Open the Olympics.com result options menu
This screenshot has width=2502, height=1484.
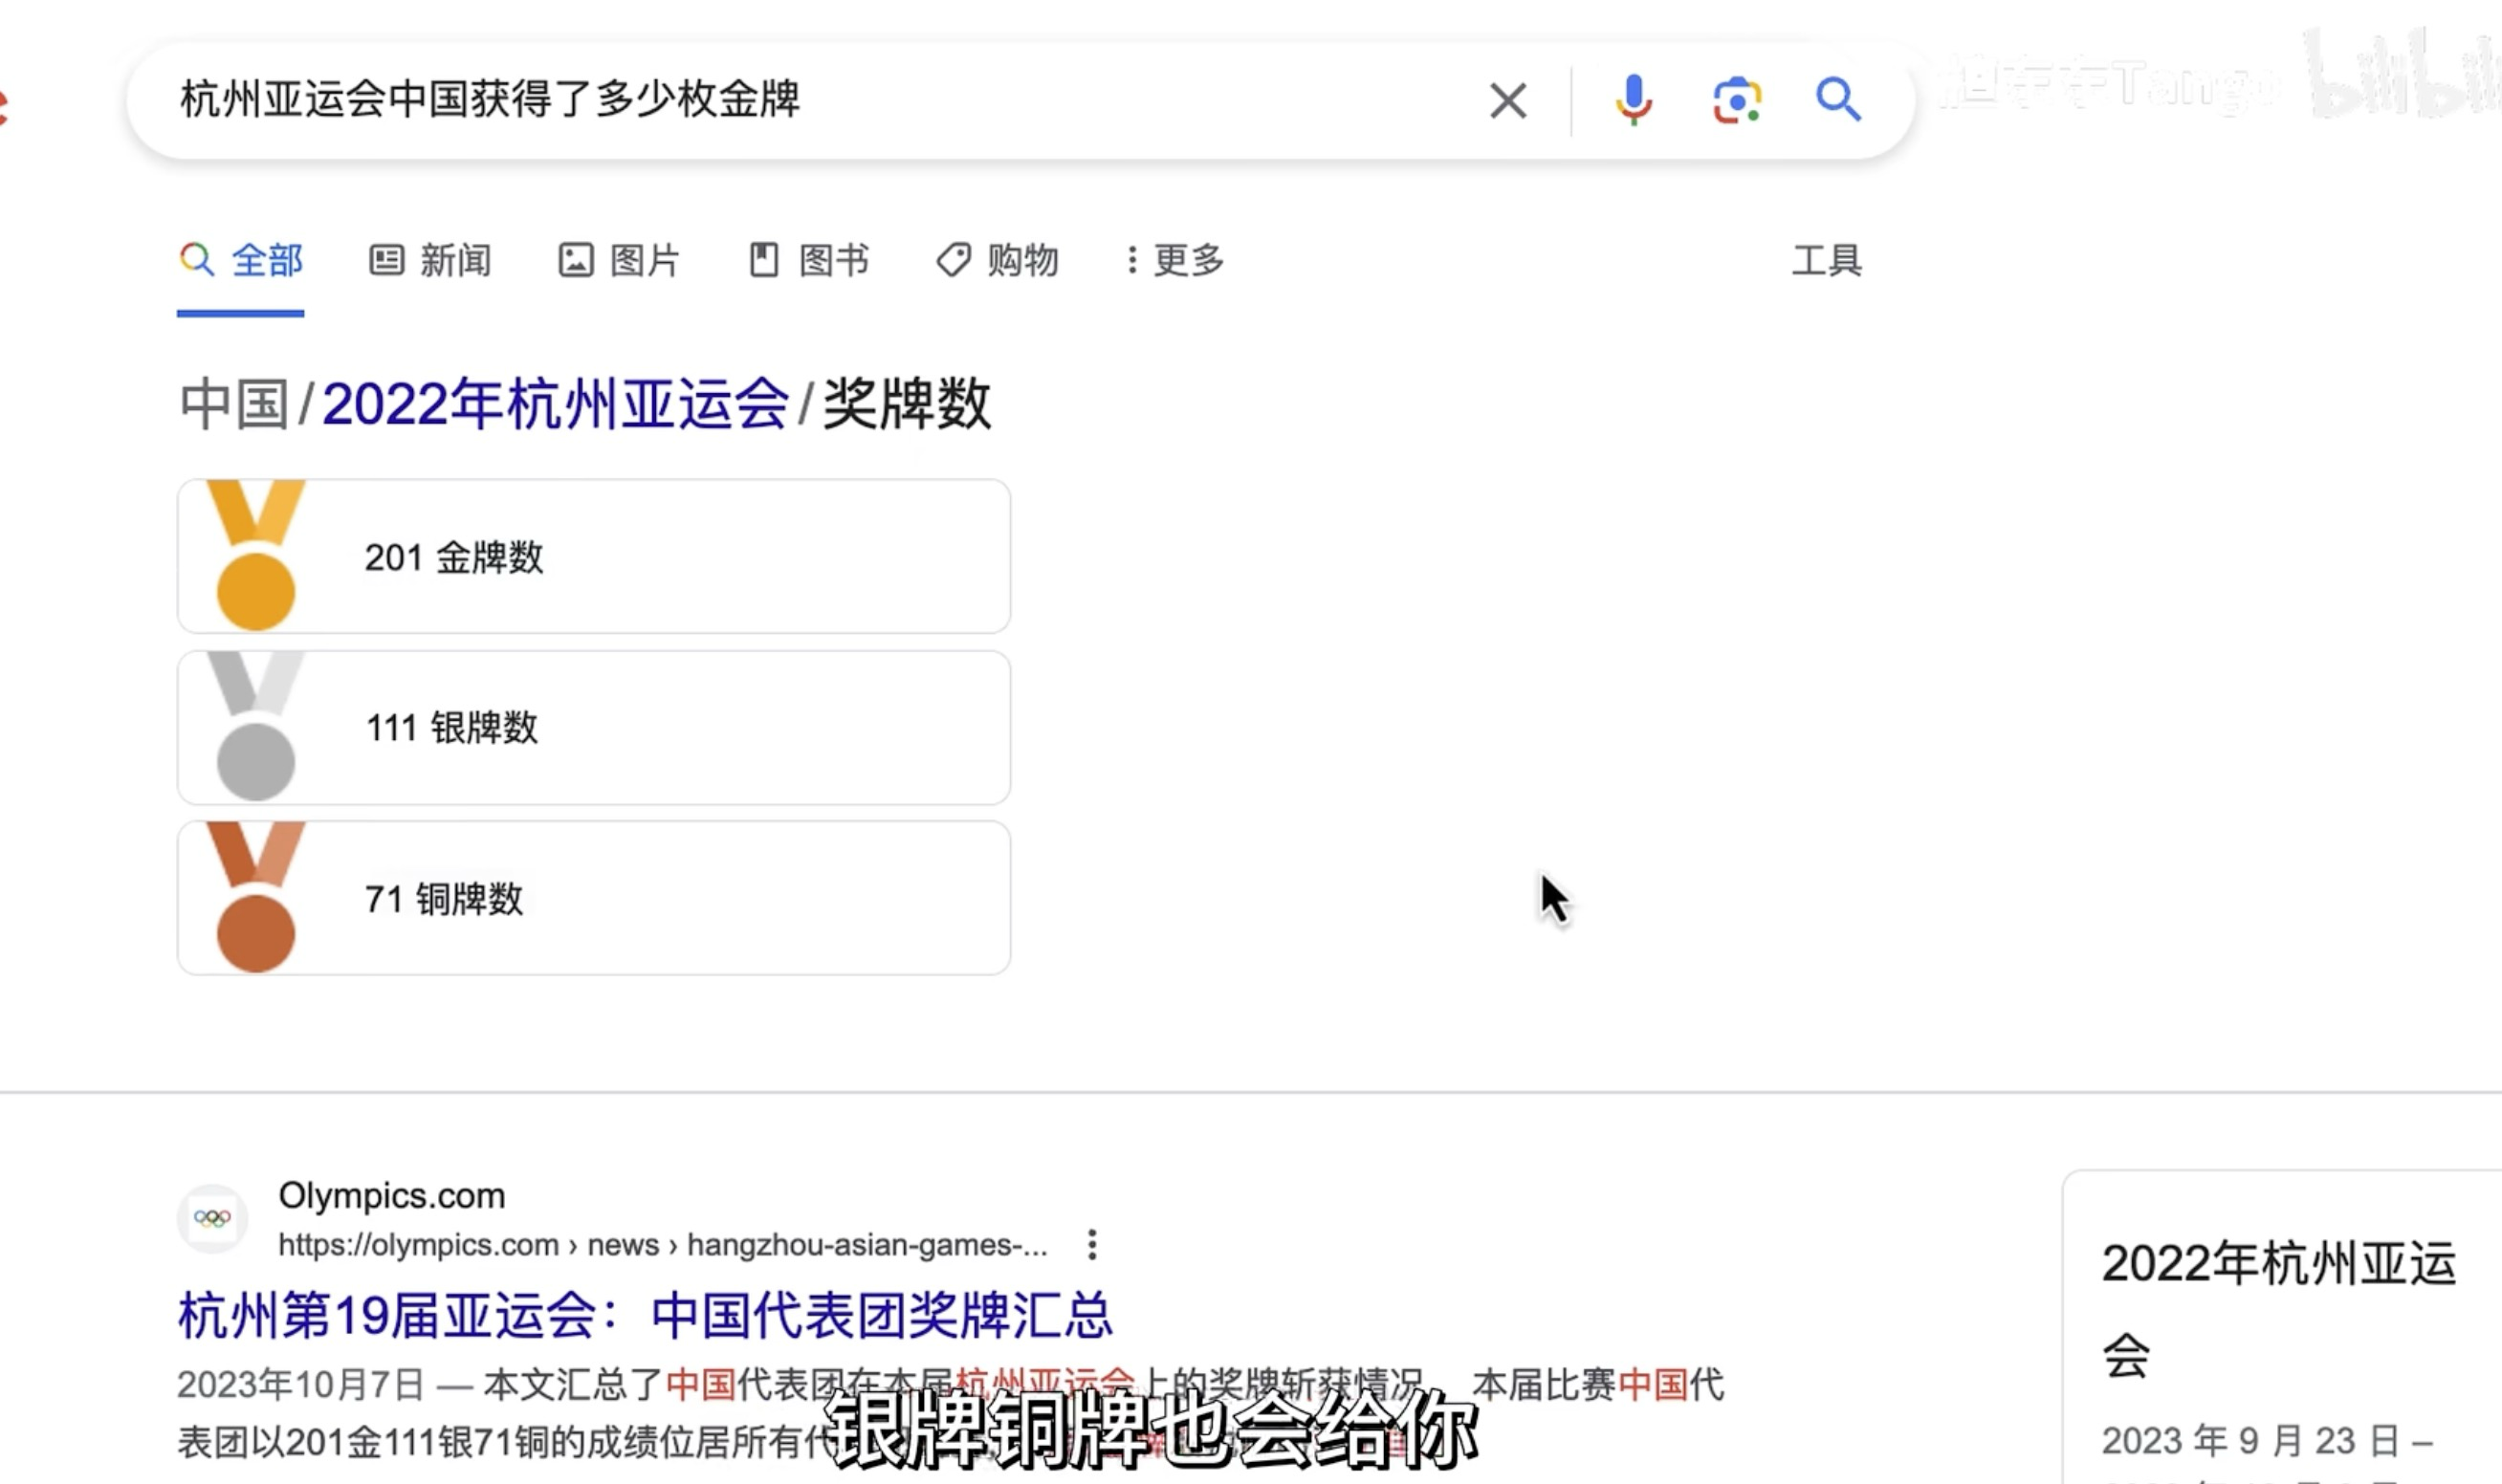point(1092,1244)
